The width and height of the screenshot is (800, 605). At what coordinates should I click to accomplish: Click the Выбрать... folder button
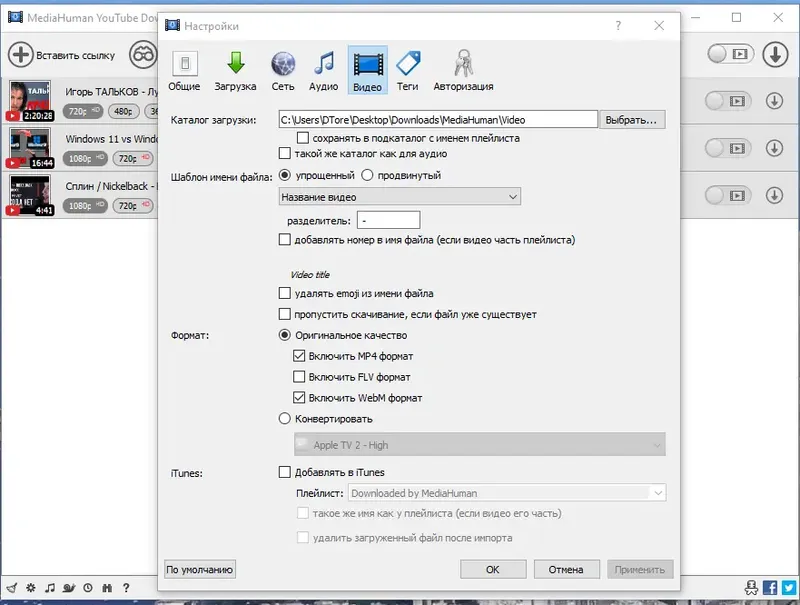pos(632,120)
